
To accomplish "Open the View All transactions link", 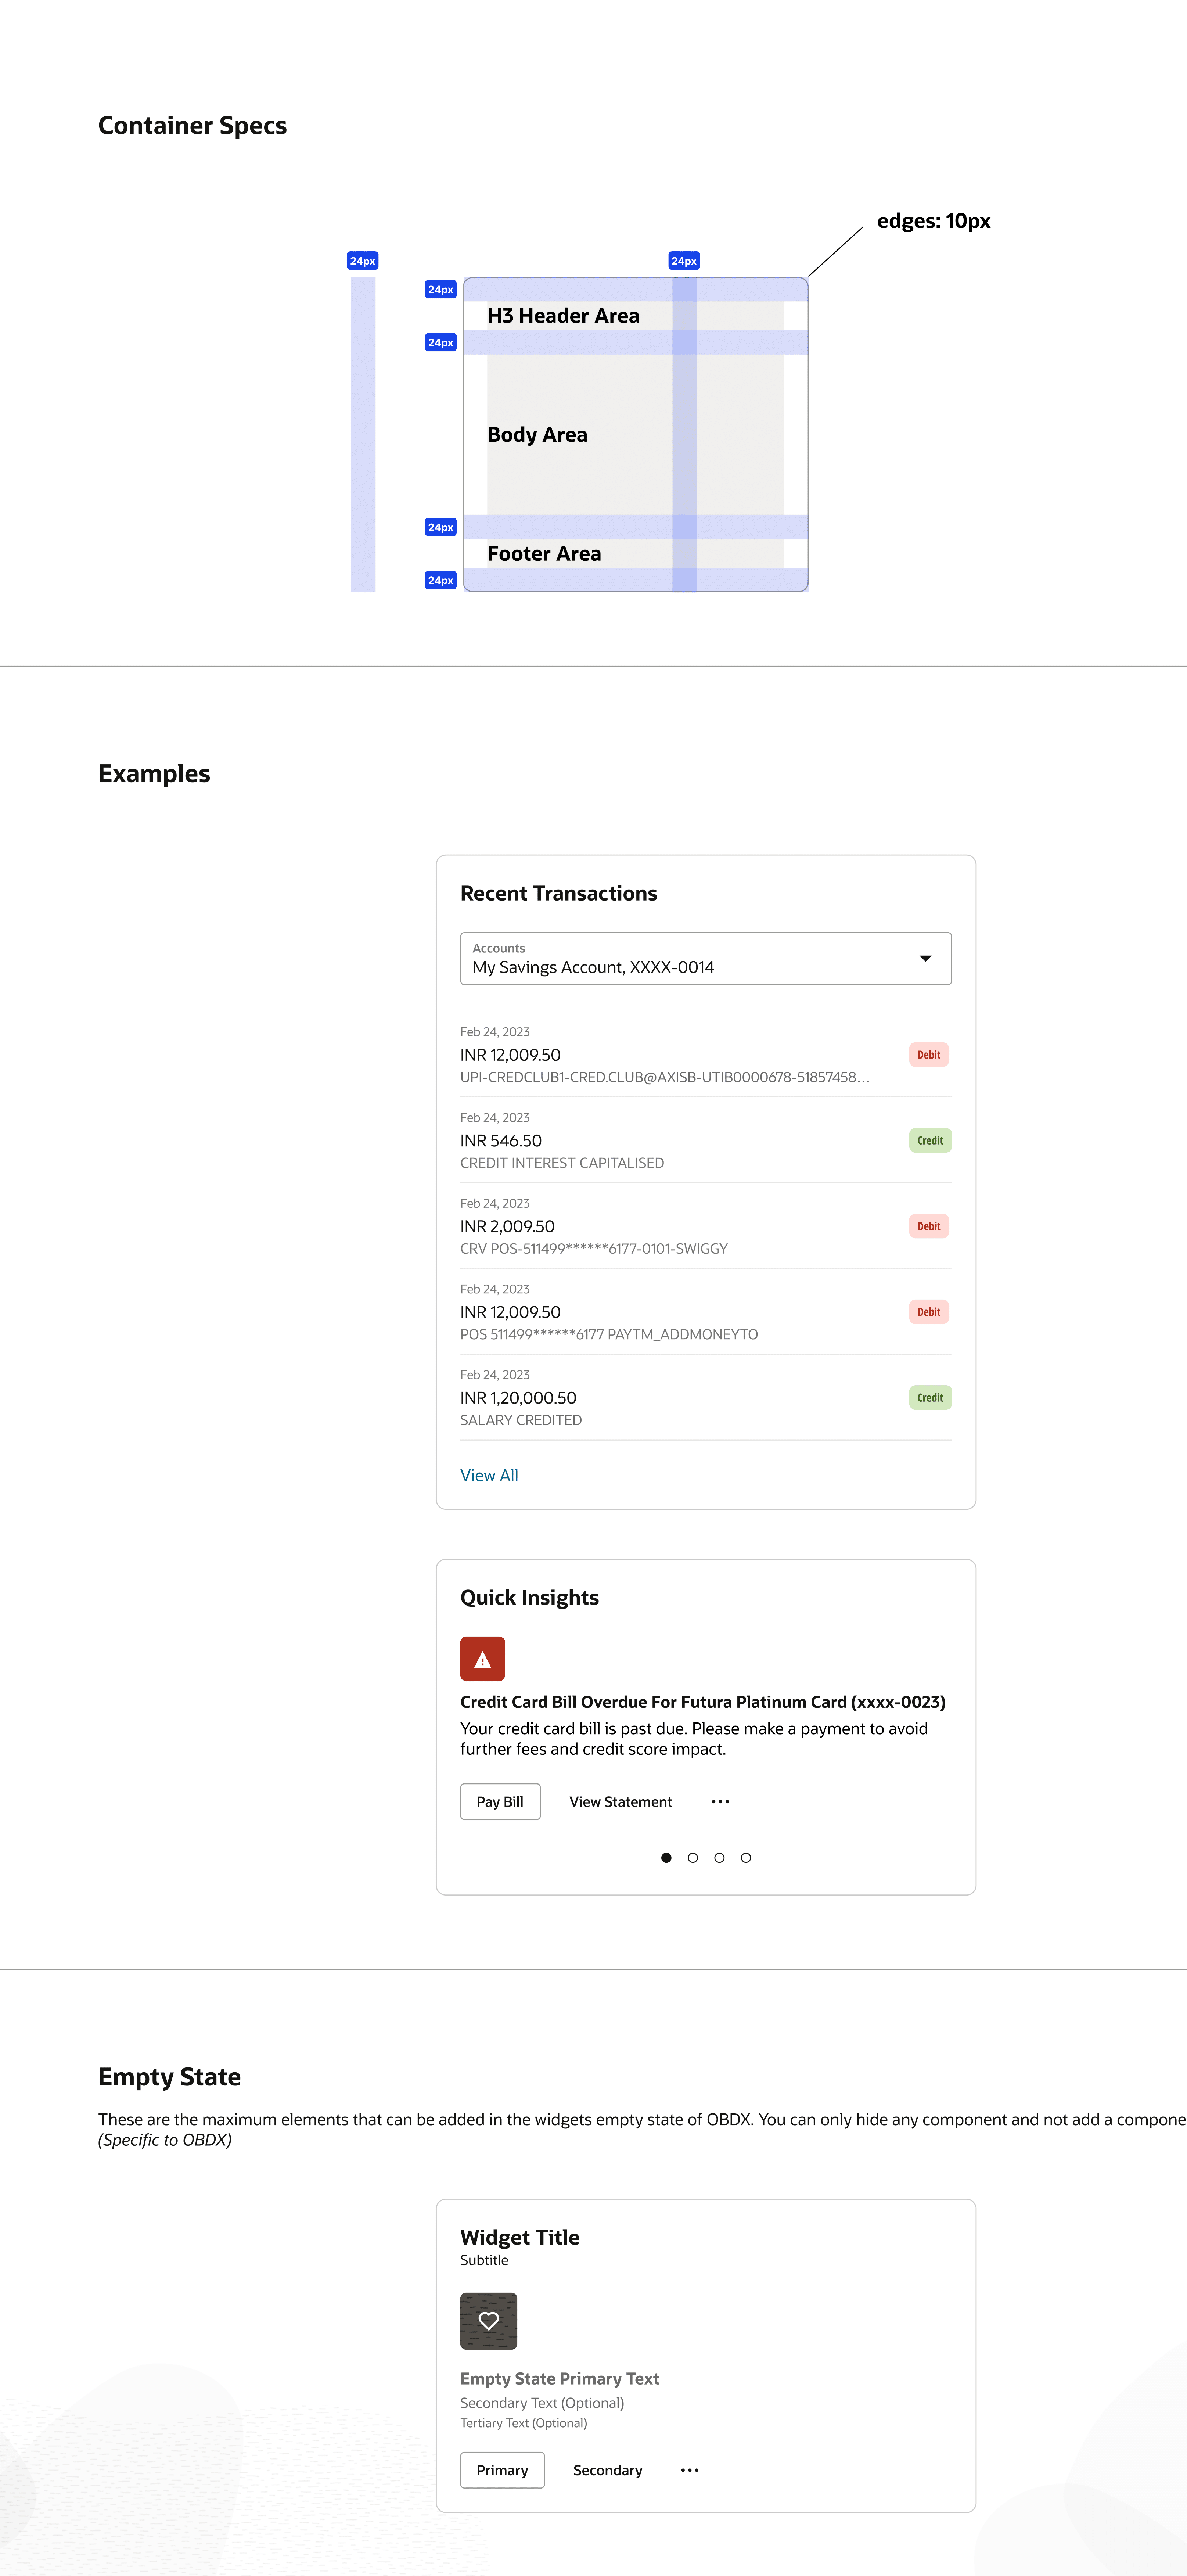I will coord(489,1475).
